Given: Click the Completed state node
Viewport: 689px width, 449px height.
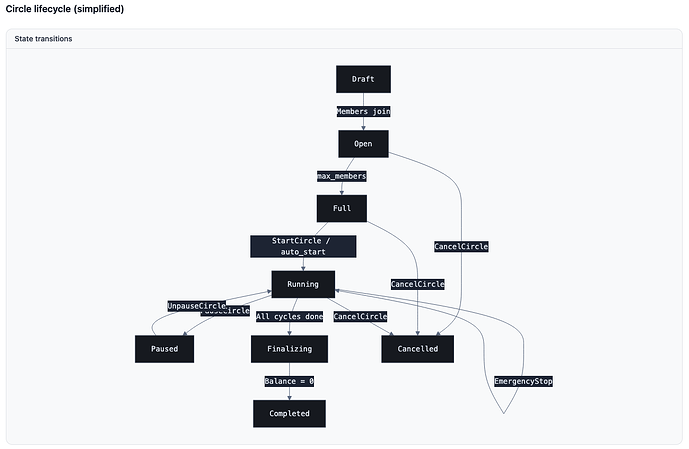Looking at the screenshot, I should pyautogui.click(x=289, y=413).
